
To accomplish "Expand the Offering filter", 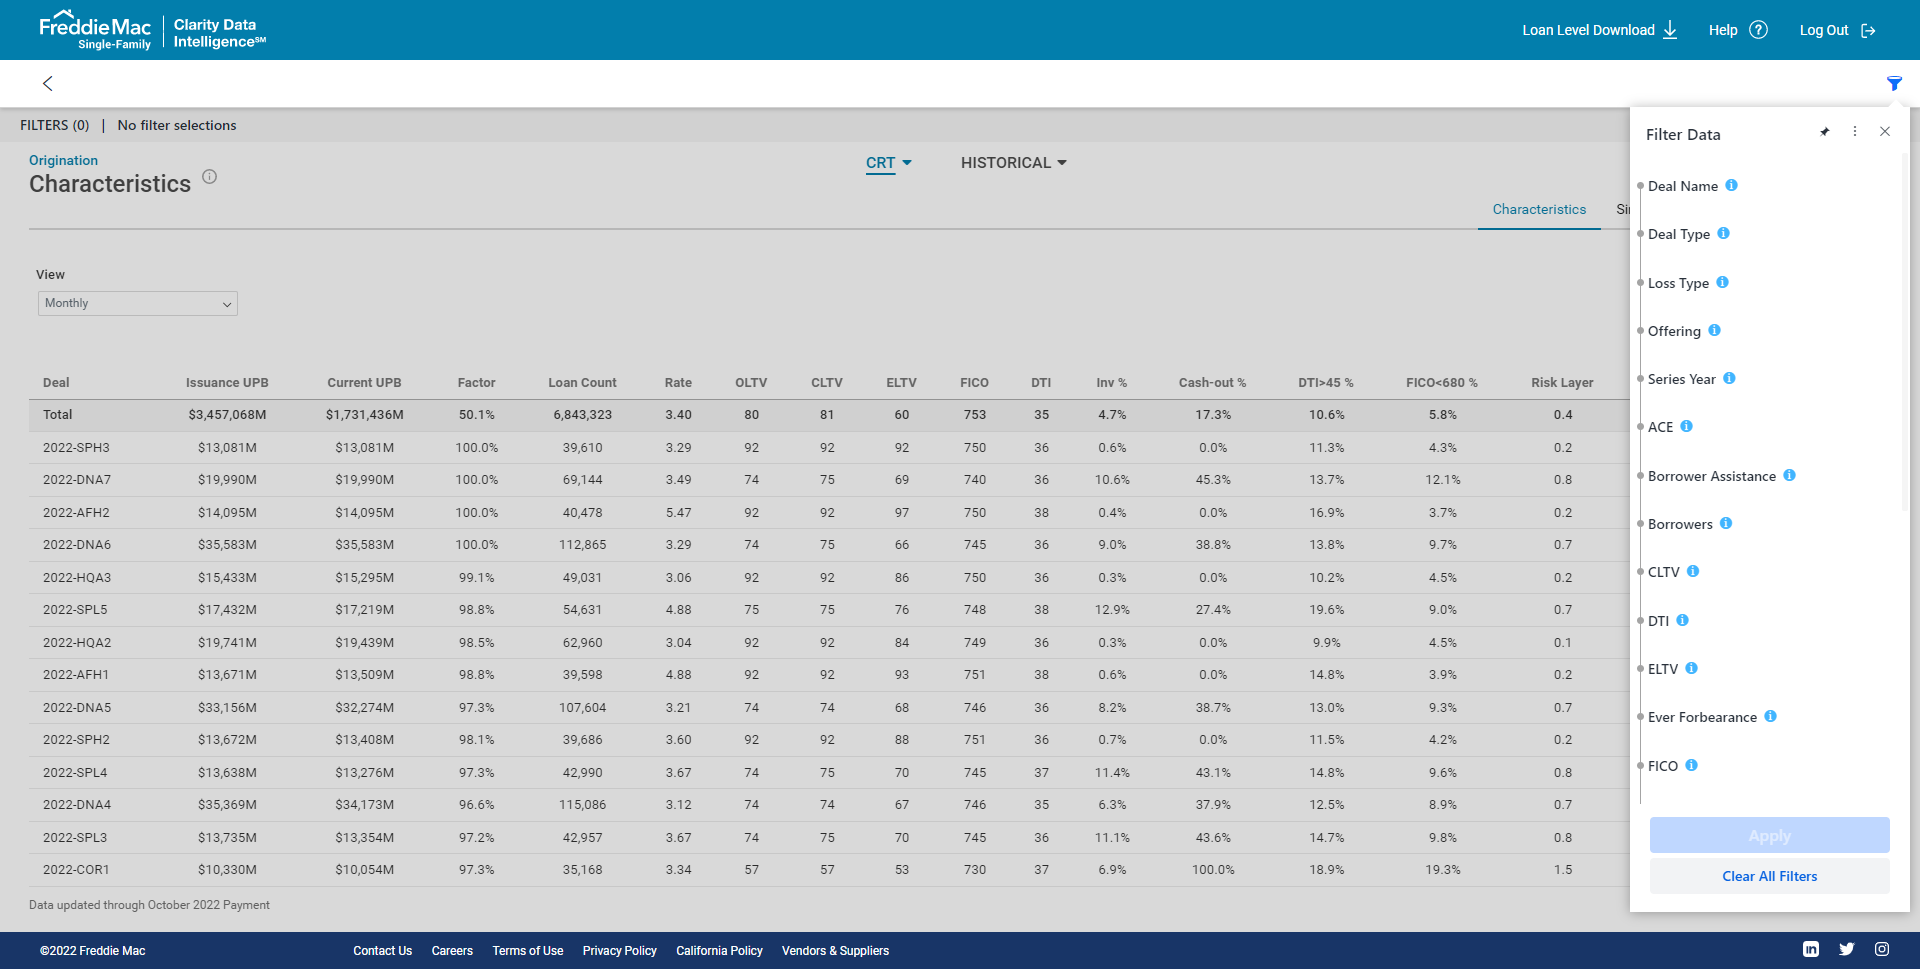I will pyautogui.click(x=1674, y=331).
